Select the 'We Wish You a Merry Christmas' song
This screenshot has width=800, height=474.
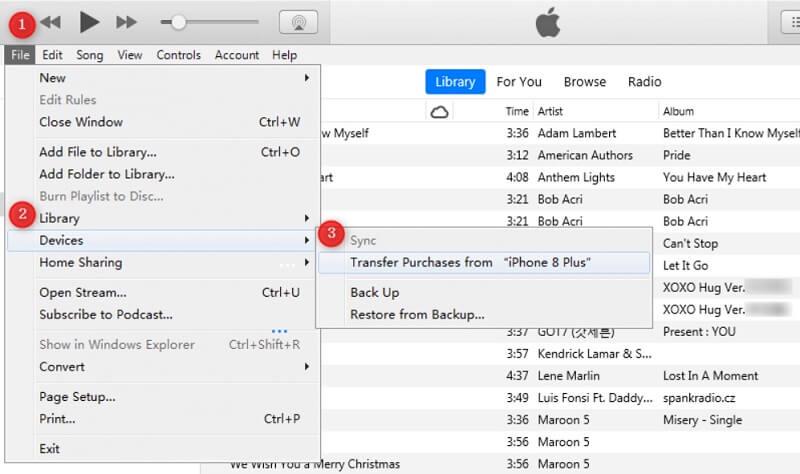click(x=315, y=465)
